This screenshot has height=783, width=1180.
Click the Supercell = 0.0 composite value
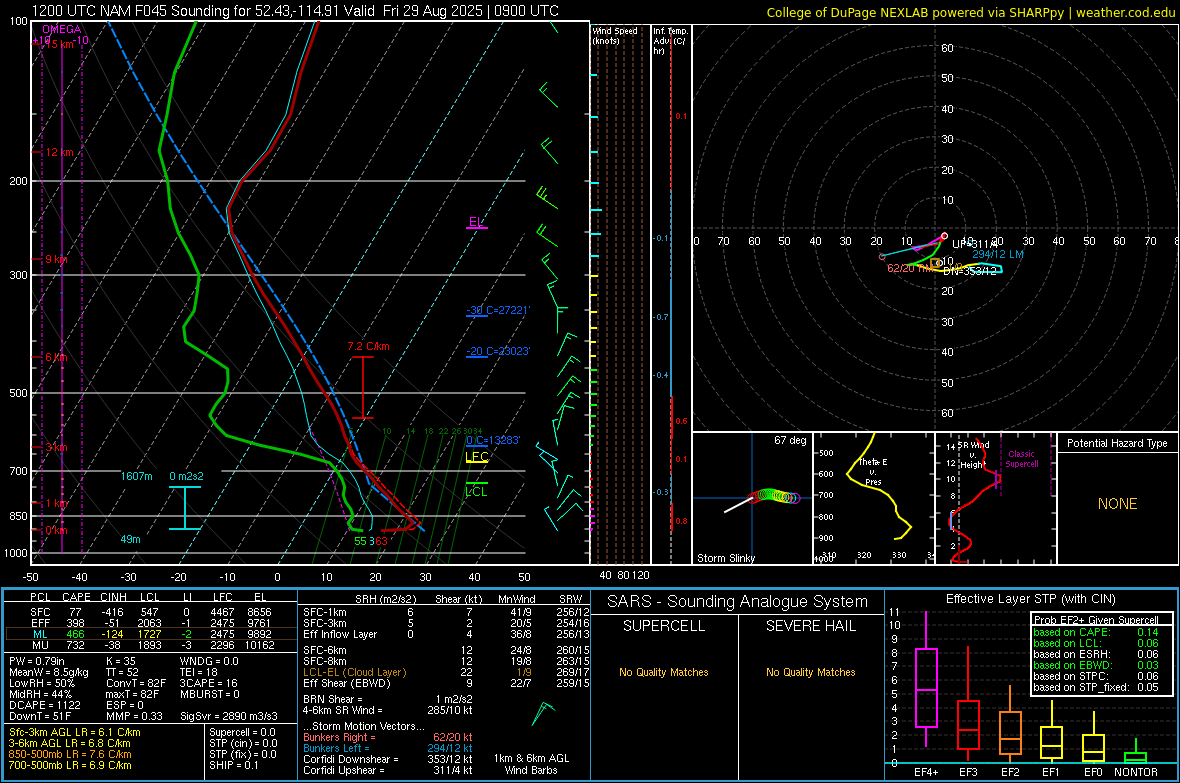[242, 732]
